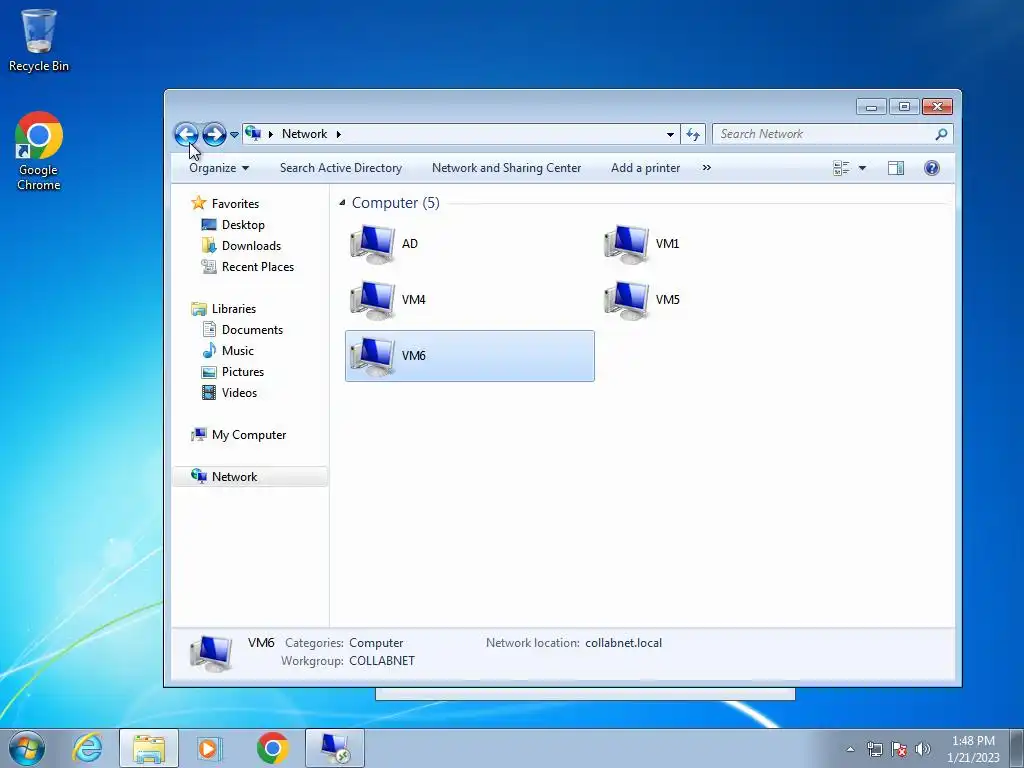The height and width of the screenshot is (768, 1024).
Task: Open the clock showing 1:48 PM
Action: click(973, 749)
